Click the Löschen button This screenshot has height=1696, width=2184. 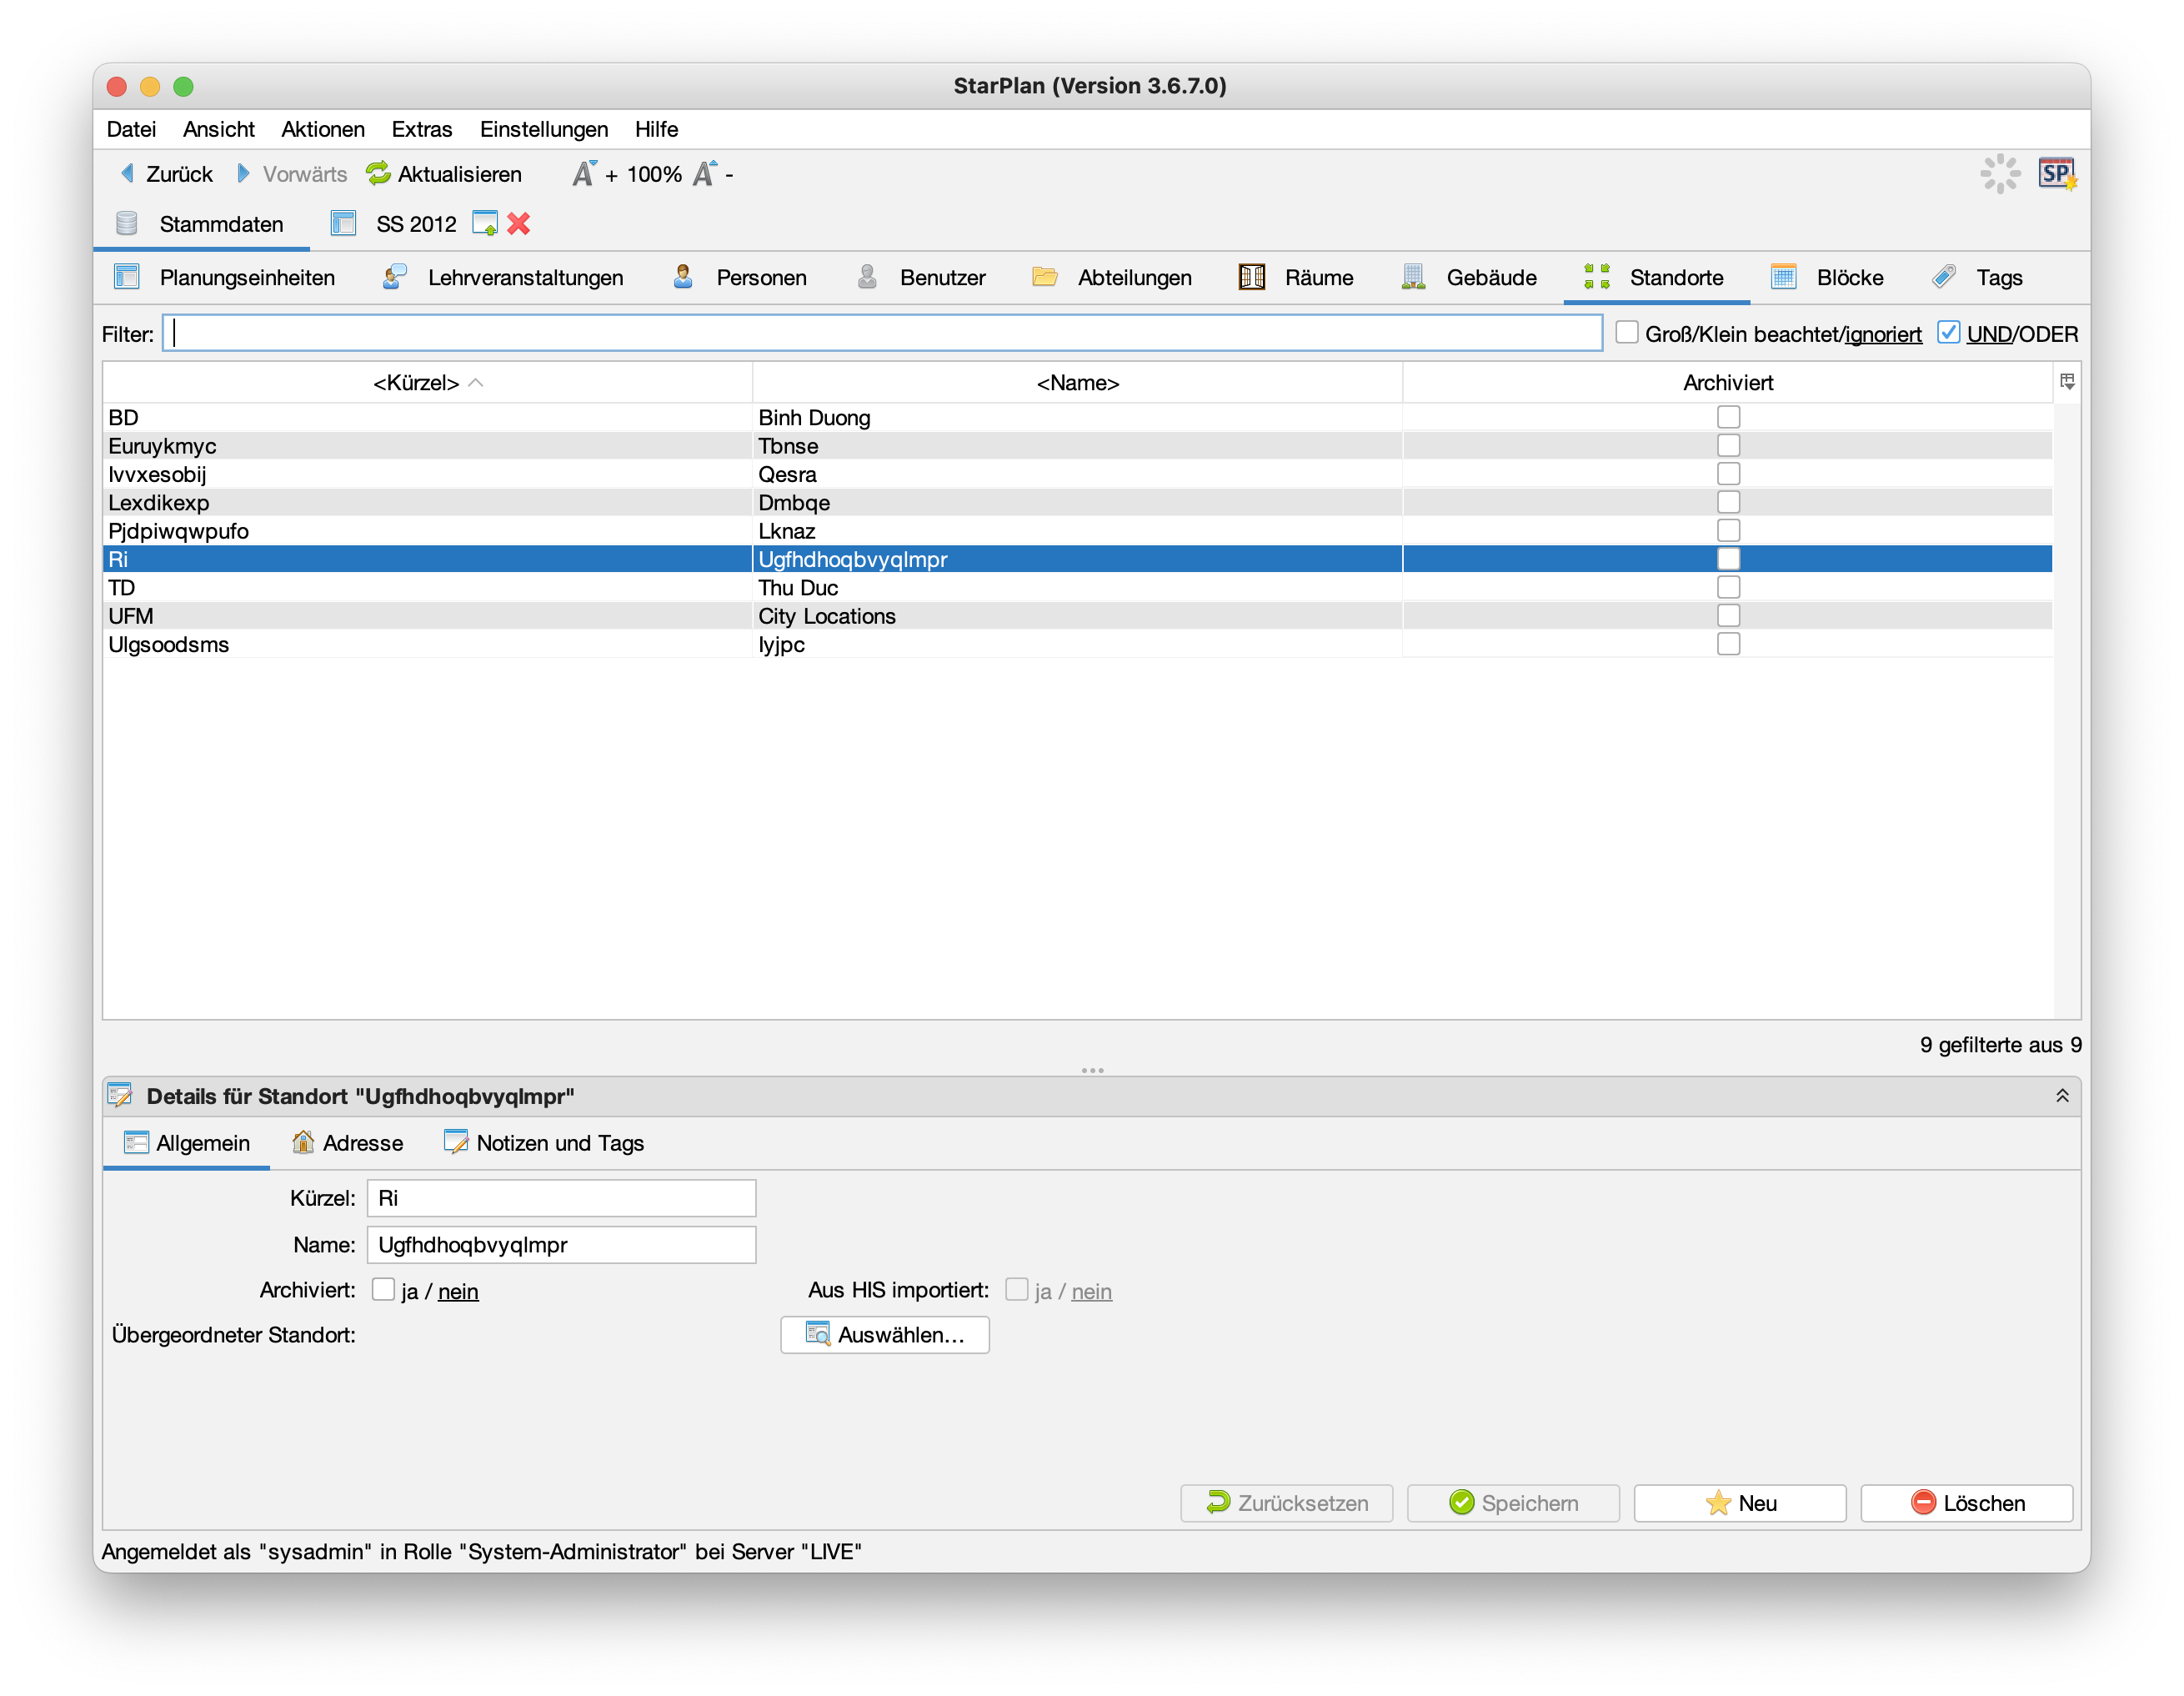coord(1966,1503)
